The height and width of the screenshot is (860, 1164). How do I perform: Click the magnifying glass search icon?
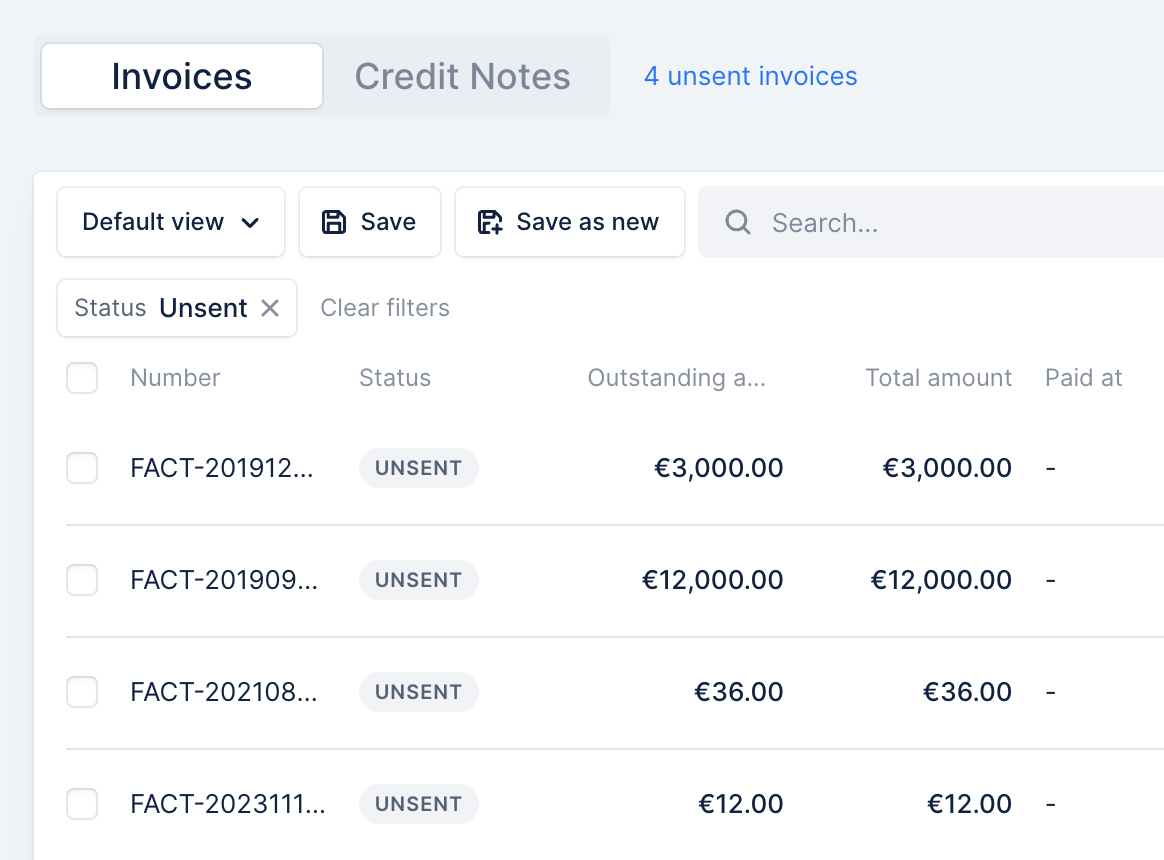(x=738, y=222)
